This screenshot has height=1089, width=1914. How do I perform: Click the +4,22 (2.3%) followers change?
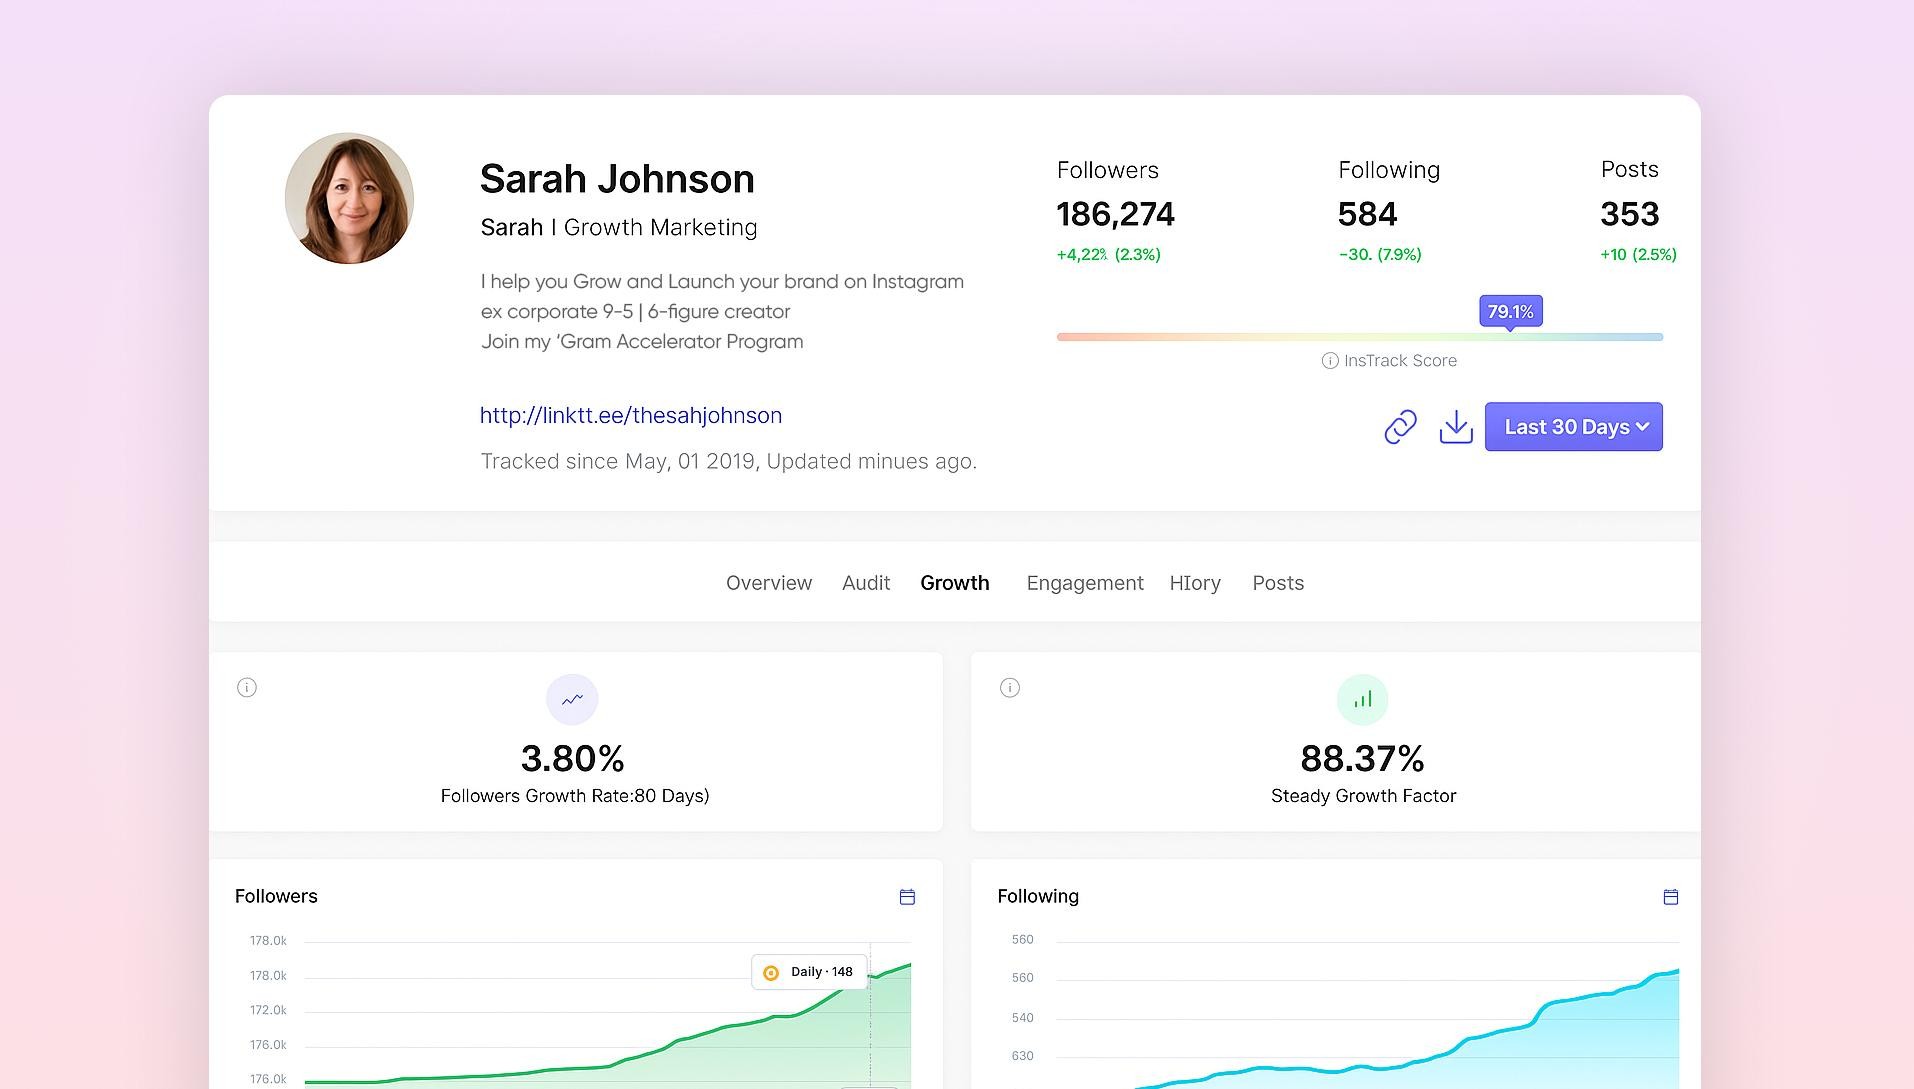[1109, 254]
